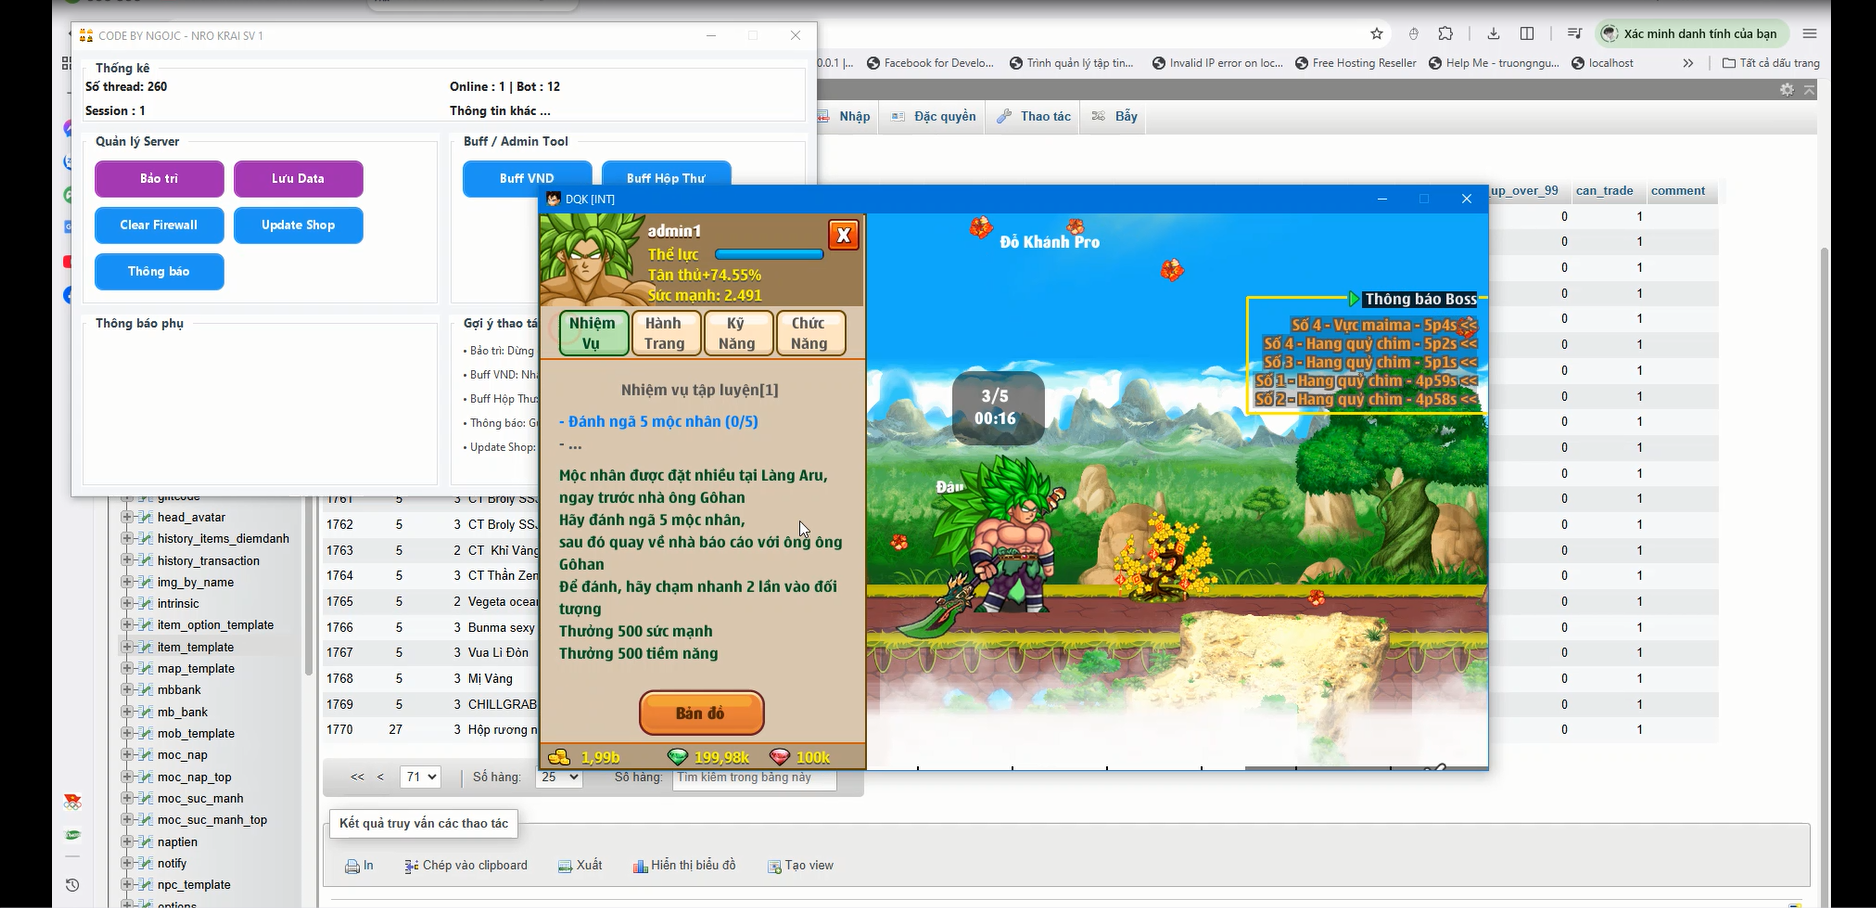Screen dimensions: 1876x908
Task: Open the Thao tác tab in phpMyAdmin
Action: click(1034, 117)
